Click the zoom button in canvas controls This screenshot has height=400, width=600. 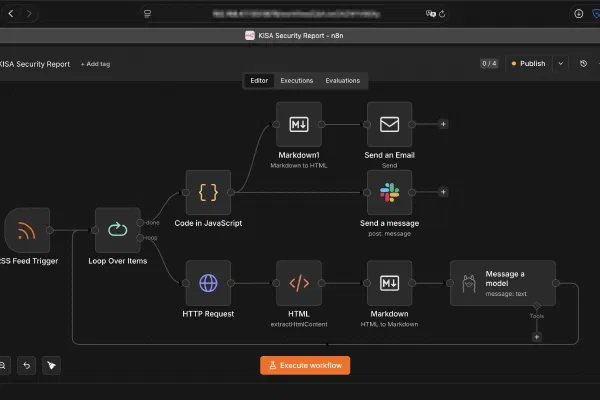[3, 366]
